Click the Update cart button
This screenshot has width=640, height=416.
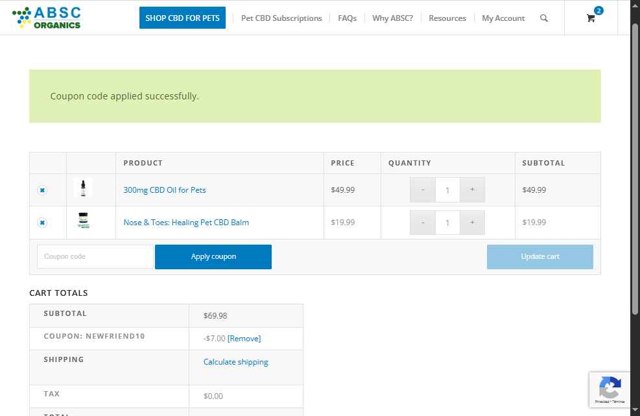click(x=540, y=257)
